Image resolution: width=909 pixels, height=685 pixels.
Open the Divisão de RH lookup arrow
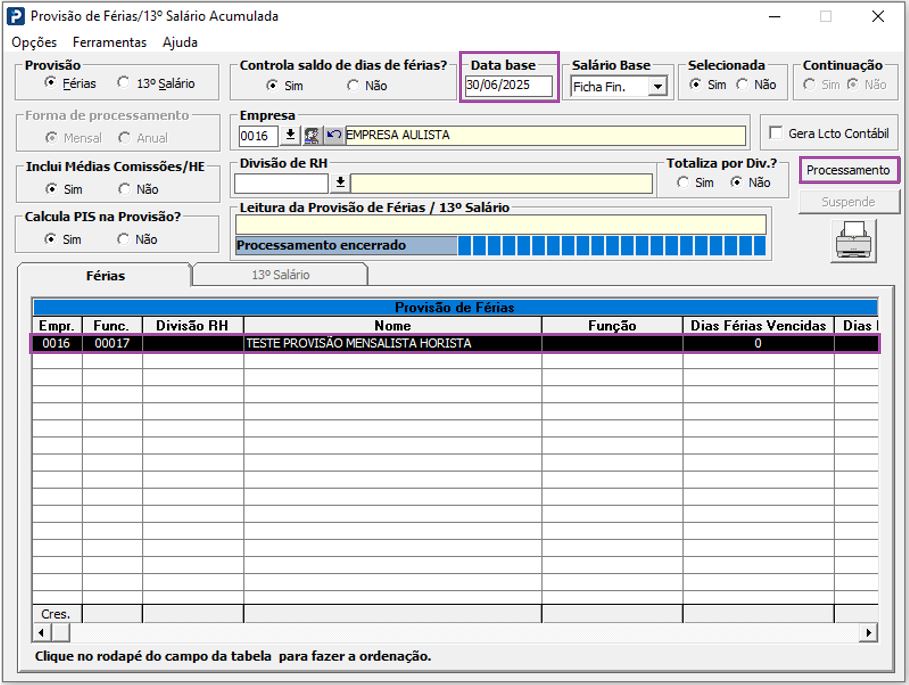pos(340,183)
